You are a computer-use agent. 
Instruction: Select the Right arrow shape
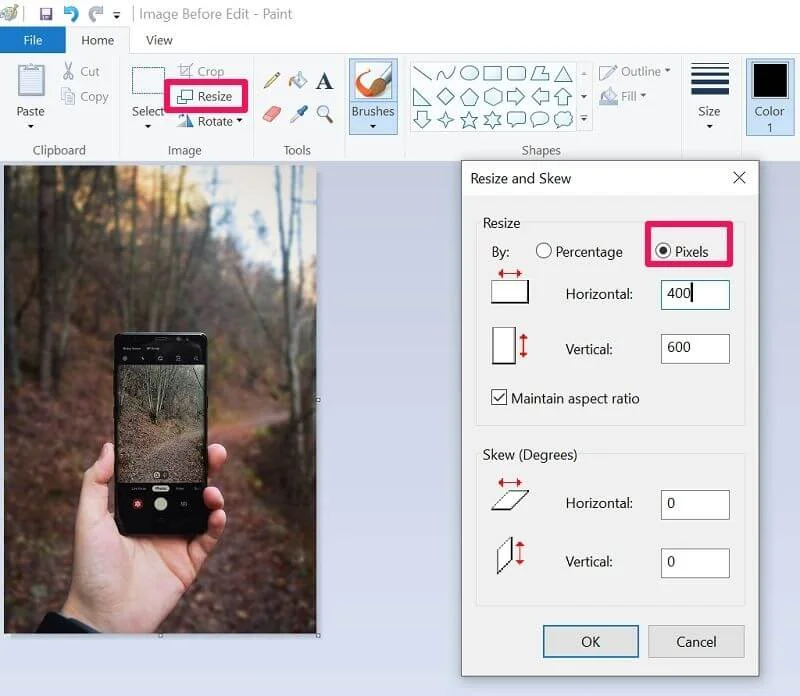tap(516, 96)
